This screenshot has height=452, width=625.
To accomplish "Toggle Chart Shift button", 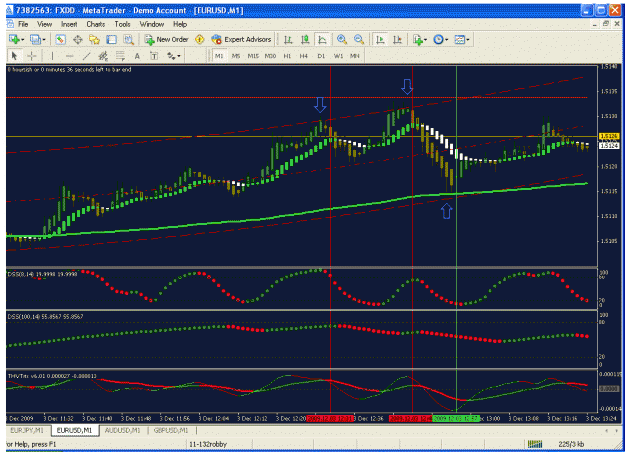I will [x=397, y=39].
